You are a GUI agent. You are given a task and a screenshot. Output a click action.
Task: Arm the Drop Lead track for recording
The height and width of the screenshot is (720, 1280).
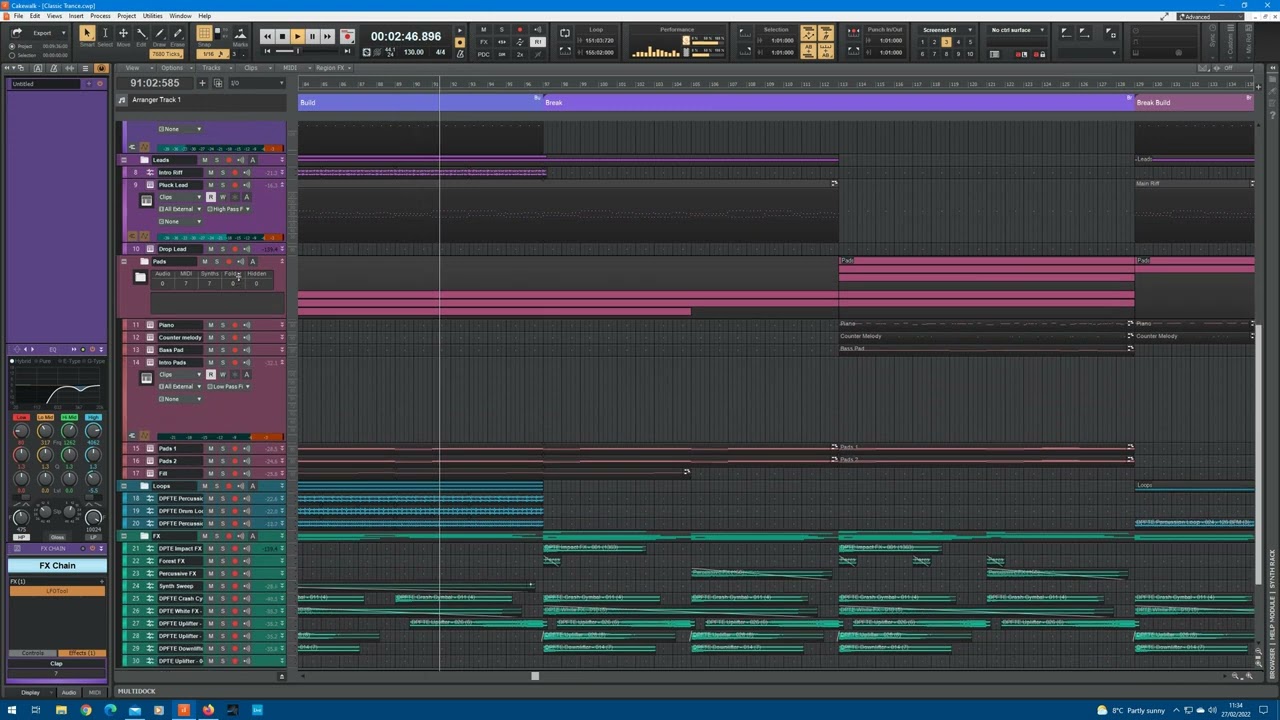pos(234,249)
